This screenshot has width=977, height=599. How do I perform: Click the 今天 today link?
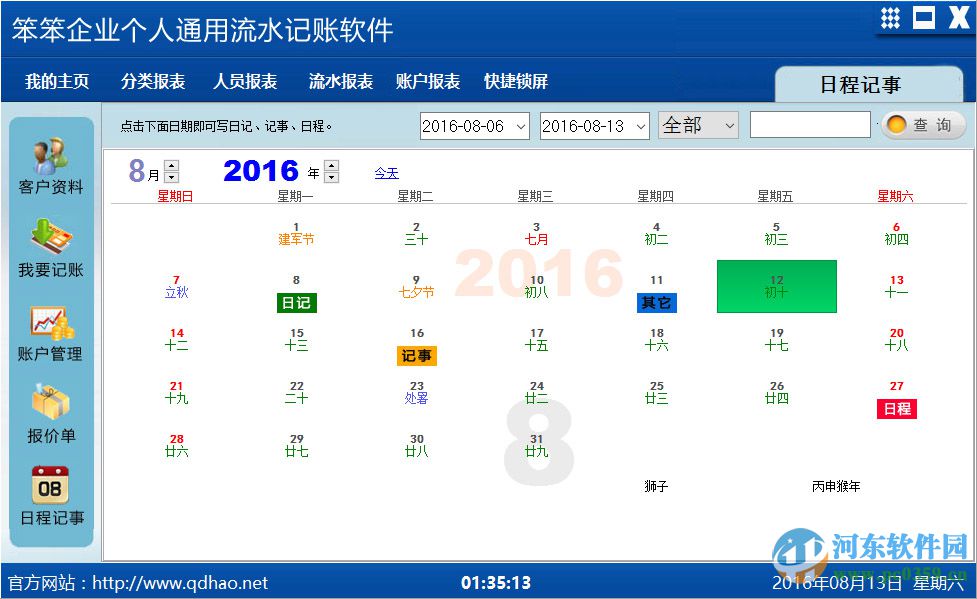pos(386,173)
